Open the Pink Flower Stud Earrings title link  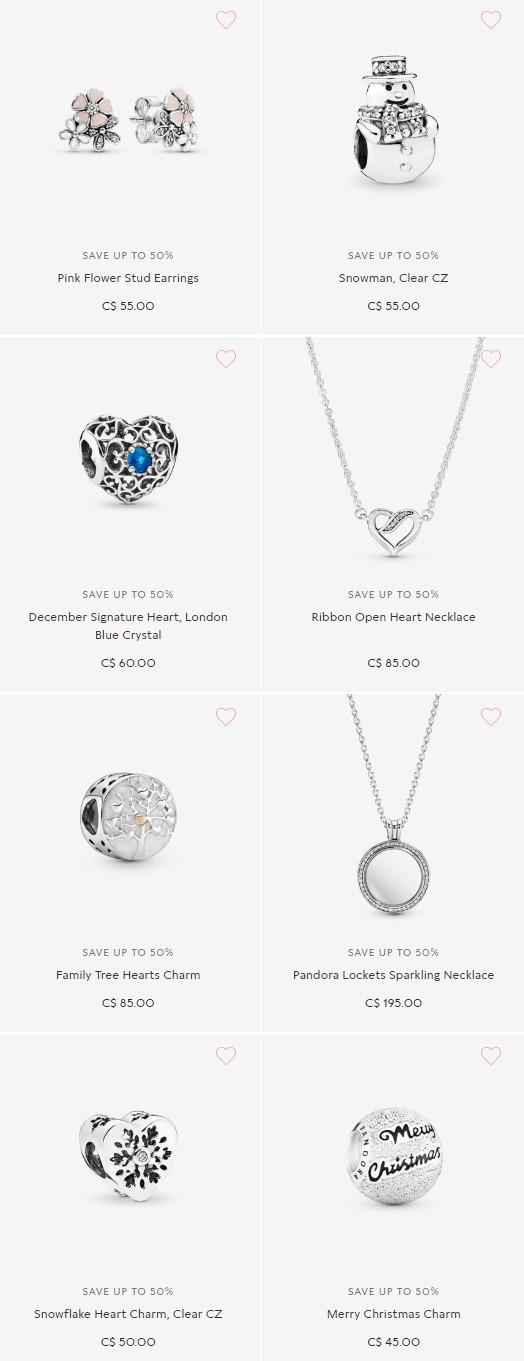tap(128, 278)
